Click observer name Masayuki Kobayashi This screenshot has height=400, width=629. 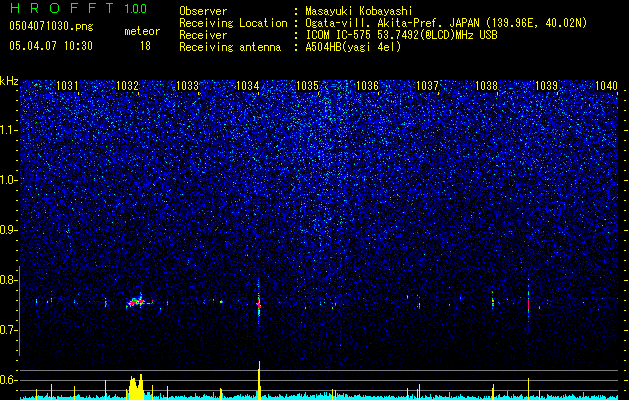point(359,11)
